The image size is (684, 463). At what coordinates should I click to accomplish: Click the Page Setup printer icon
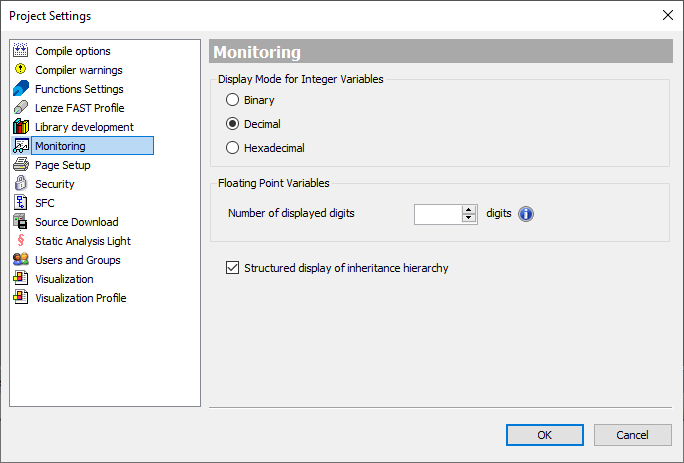(x=21, y=165)
